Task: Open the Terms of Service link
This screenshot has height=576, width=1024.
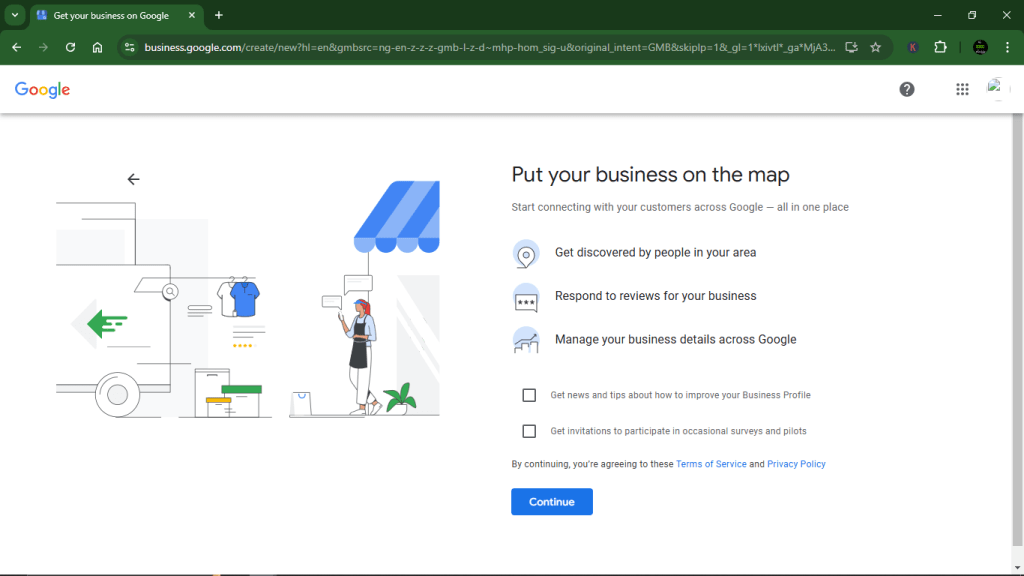Action: (711, 463)
